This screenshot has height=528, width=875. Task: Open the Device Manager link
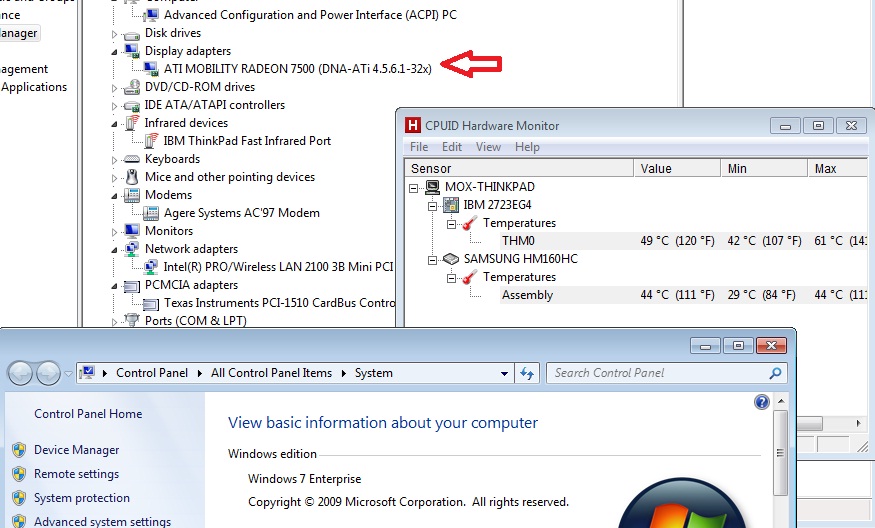click(76, 450)
